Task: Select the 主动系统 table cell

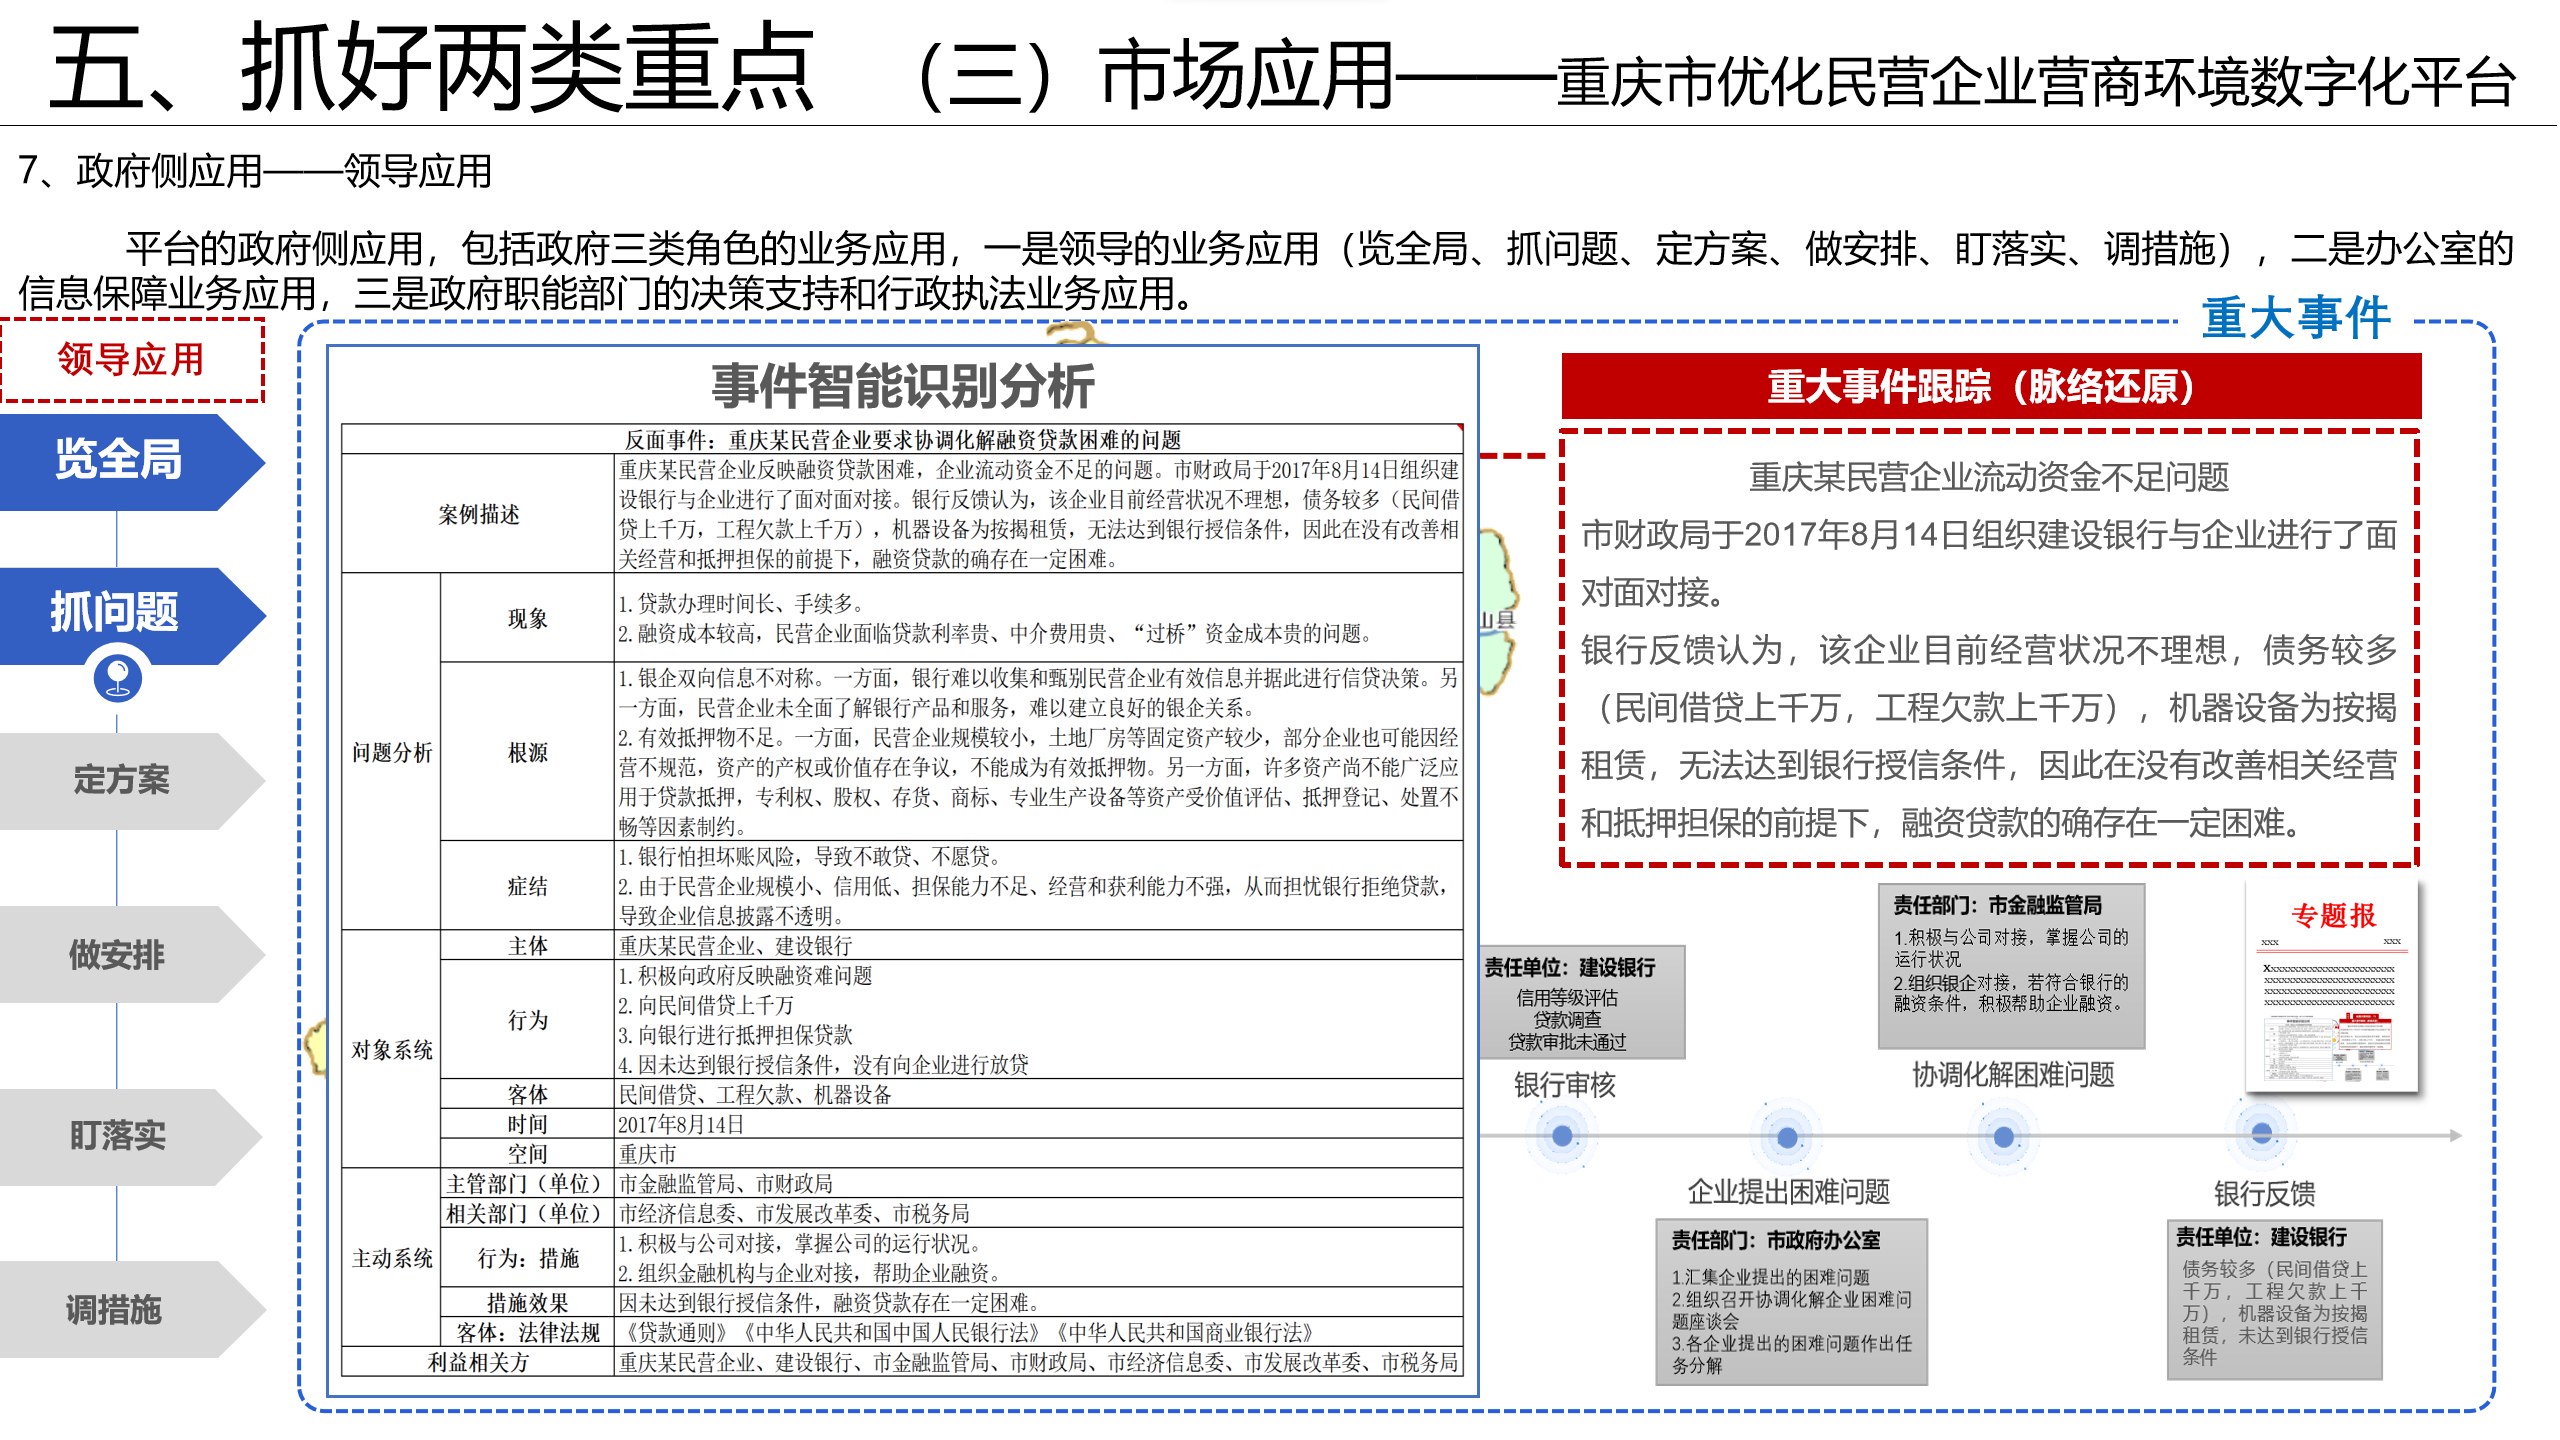Action: (x=392, y=1258)
